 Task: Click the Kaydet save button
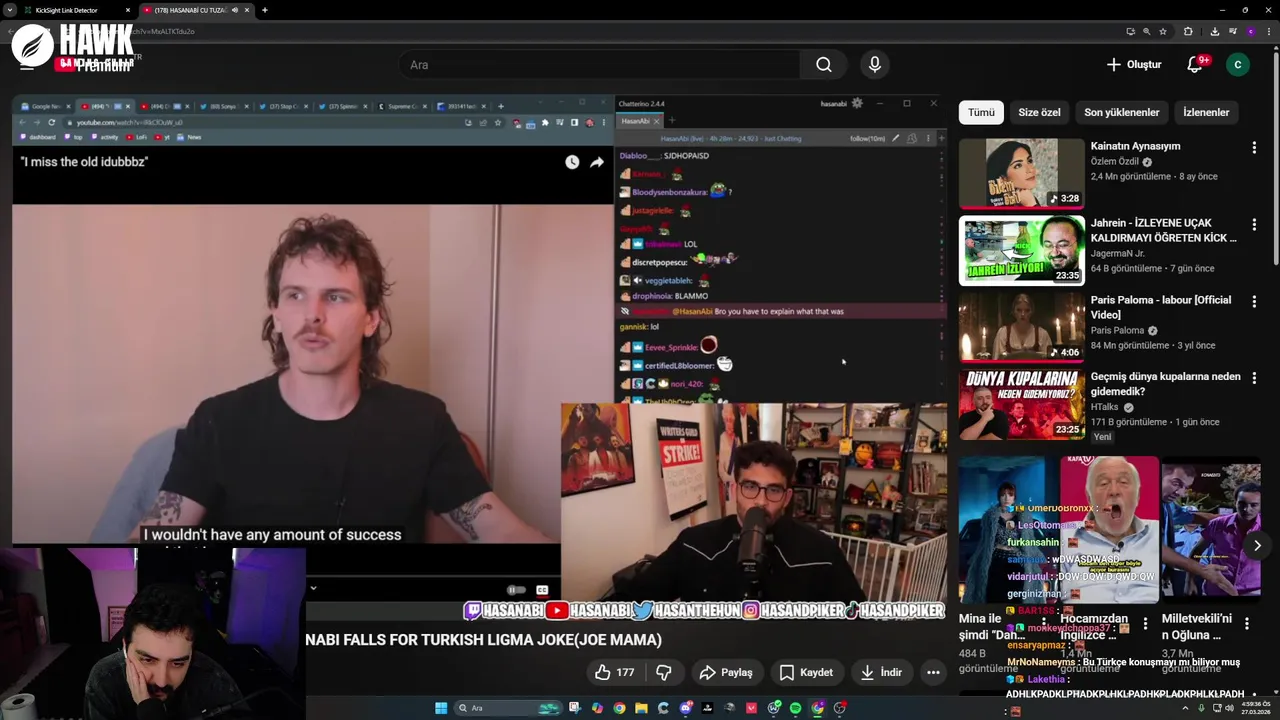point(806,673)
